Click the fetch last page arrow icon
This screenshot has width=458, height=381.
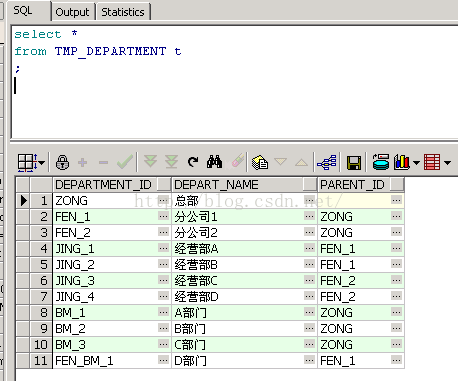(x=171, y=162)
